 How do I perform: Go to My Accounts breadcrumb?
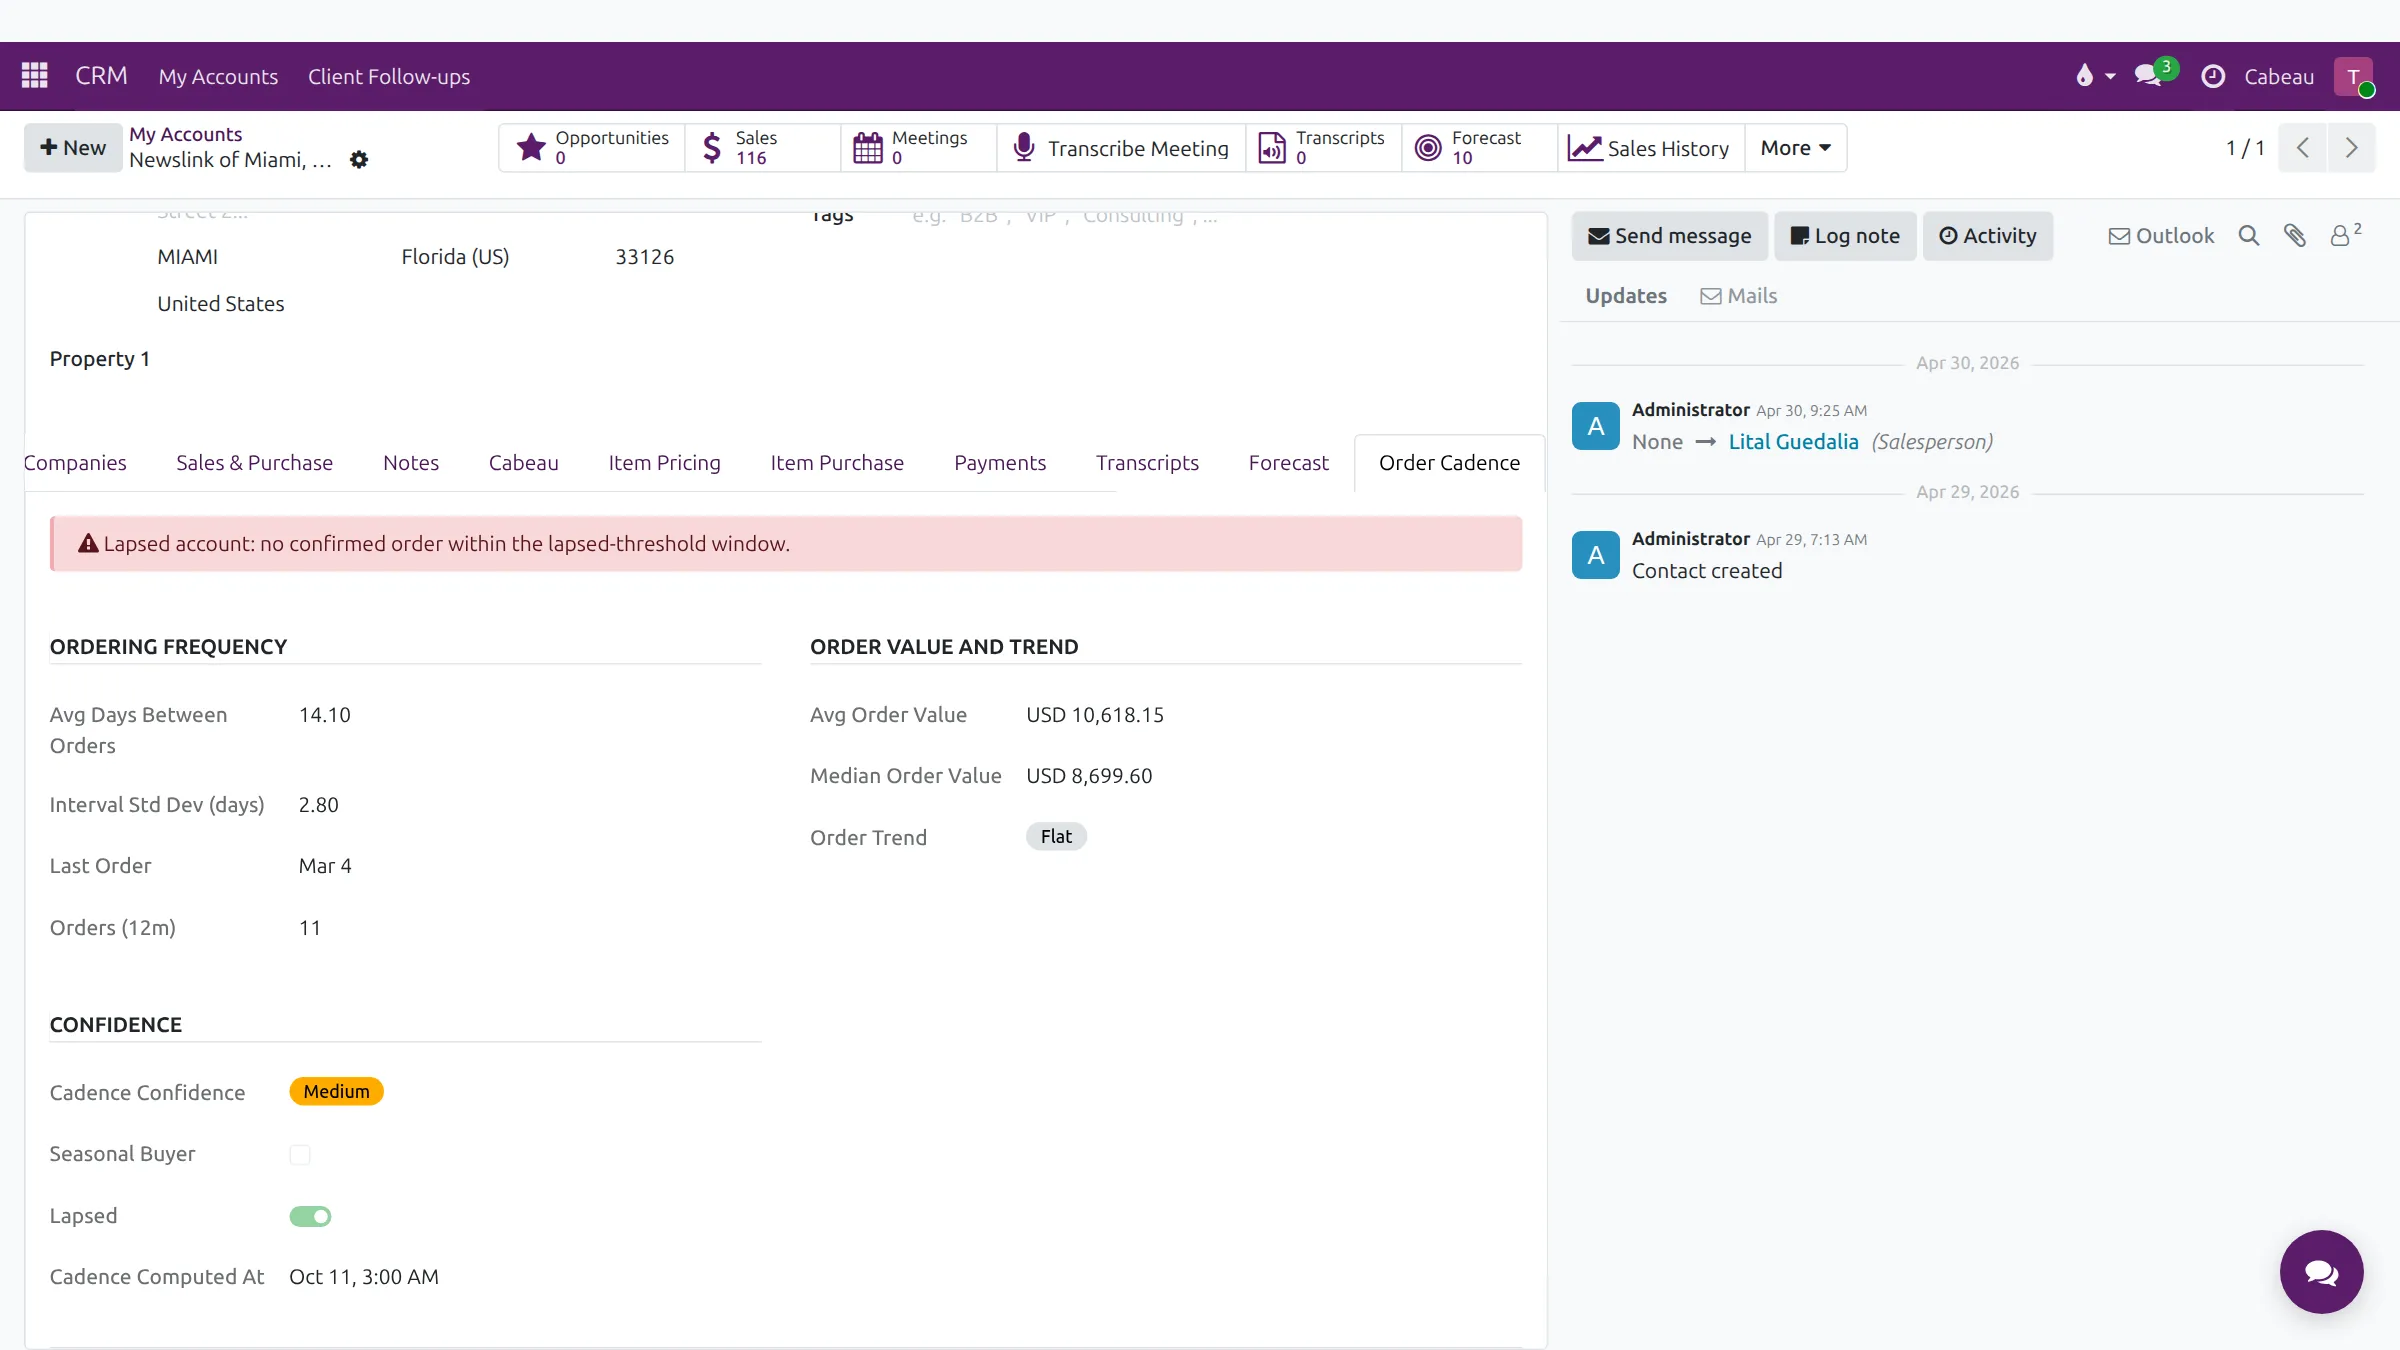tap(185, 134)
